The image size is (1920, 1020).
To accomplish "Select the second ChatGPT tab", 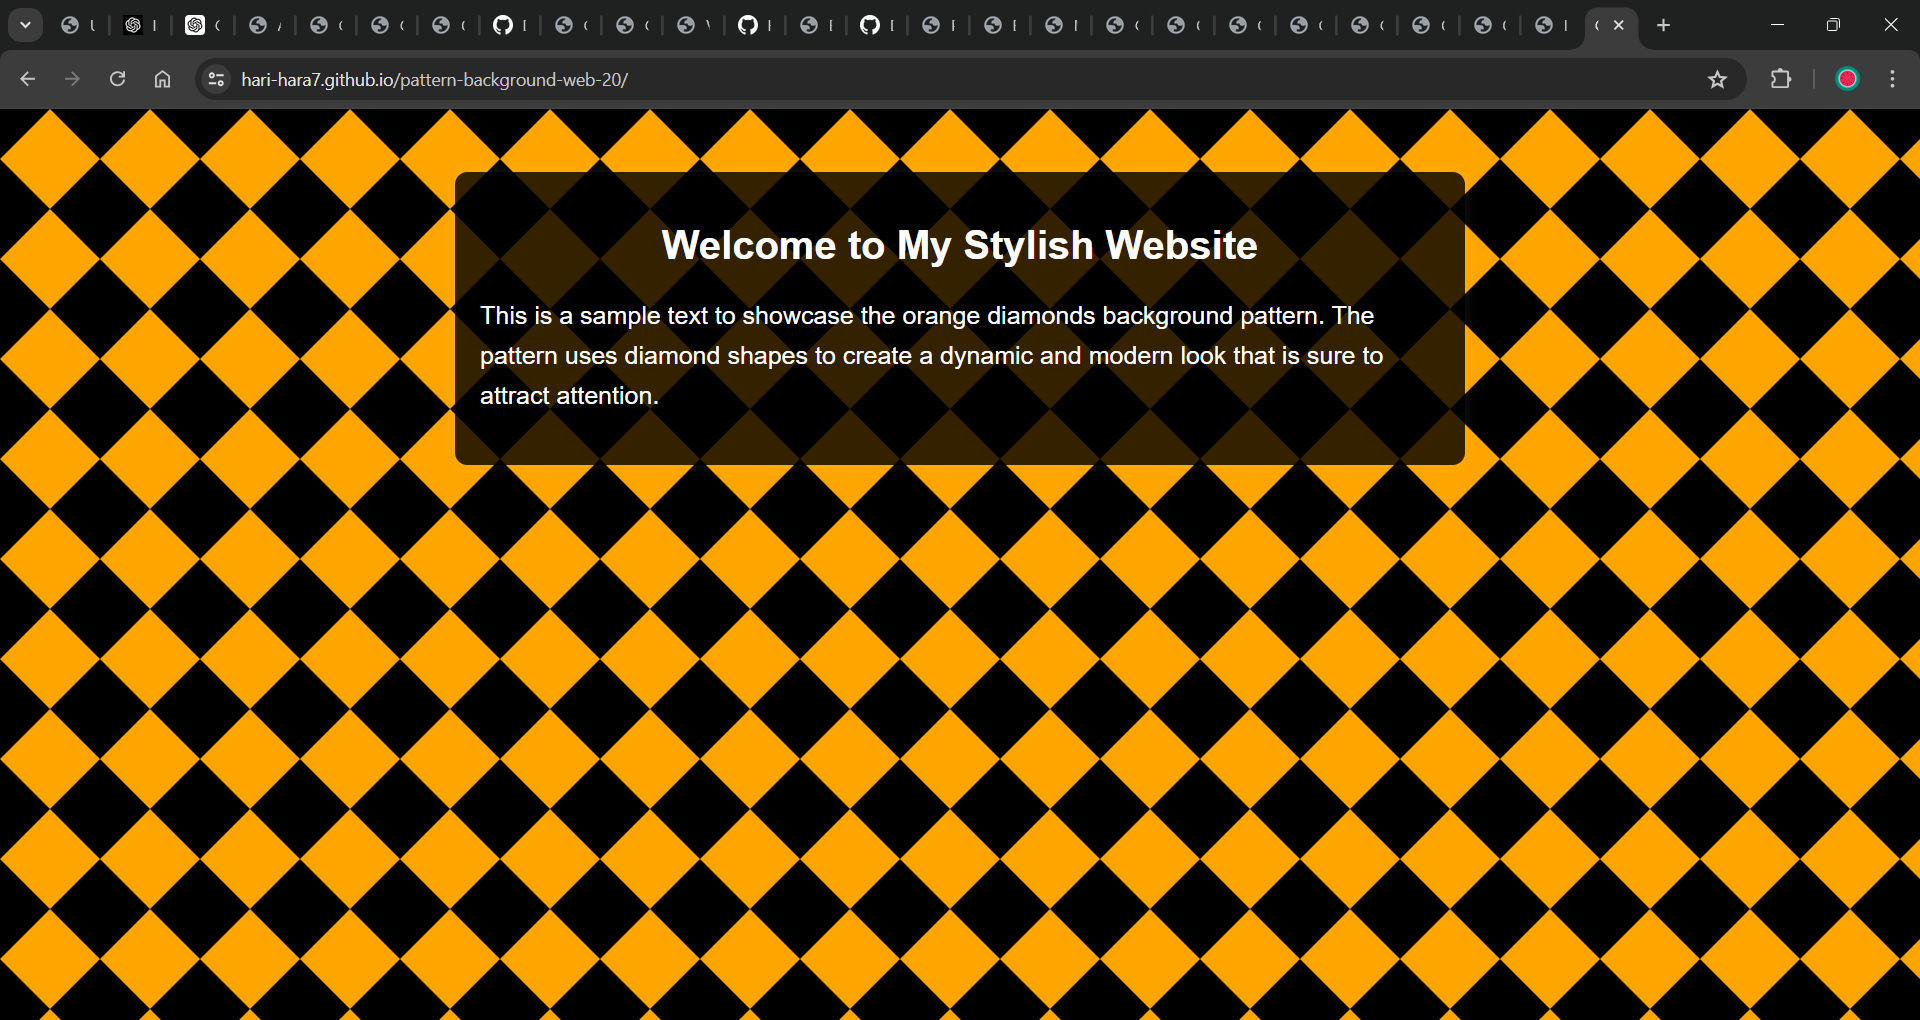I will [x=202, y=25].
